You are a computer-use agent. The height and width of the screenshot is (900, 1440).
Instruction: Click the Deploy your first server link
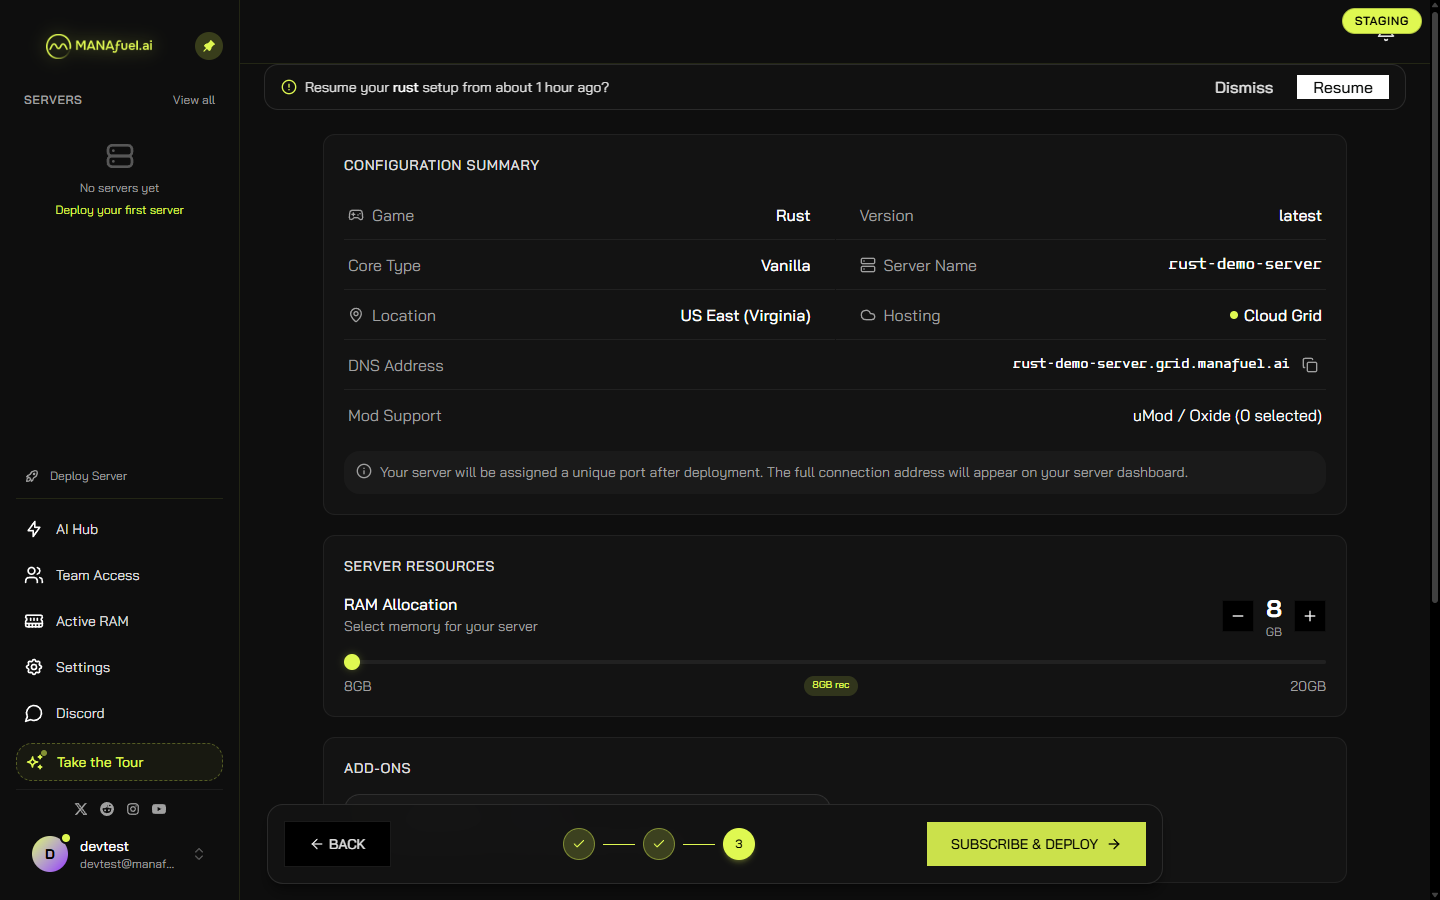pos(119,210)
